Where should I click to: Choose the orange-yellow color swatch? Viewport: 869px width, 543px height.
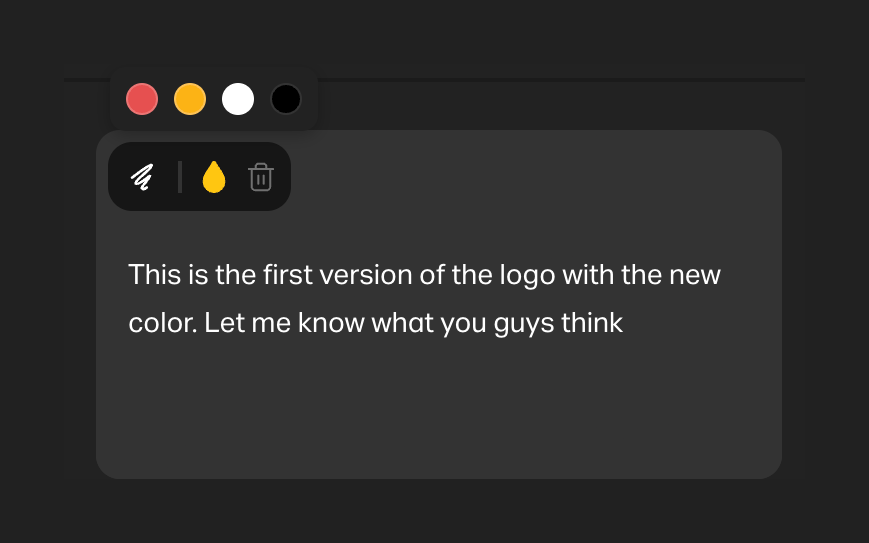click(190, 100)
